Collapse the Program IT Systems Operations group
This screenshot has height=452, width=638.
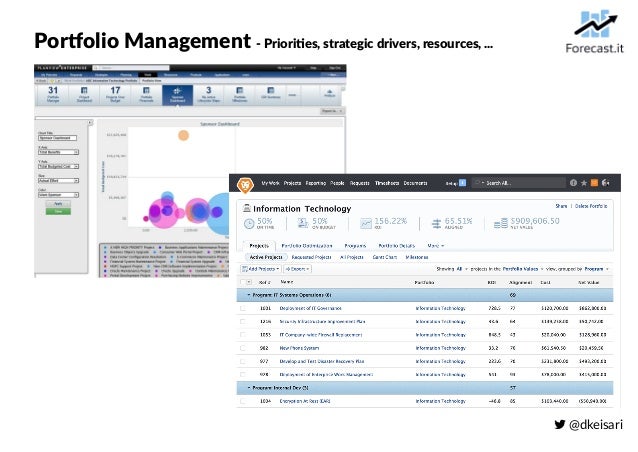249,295
